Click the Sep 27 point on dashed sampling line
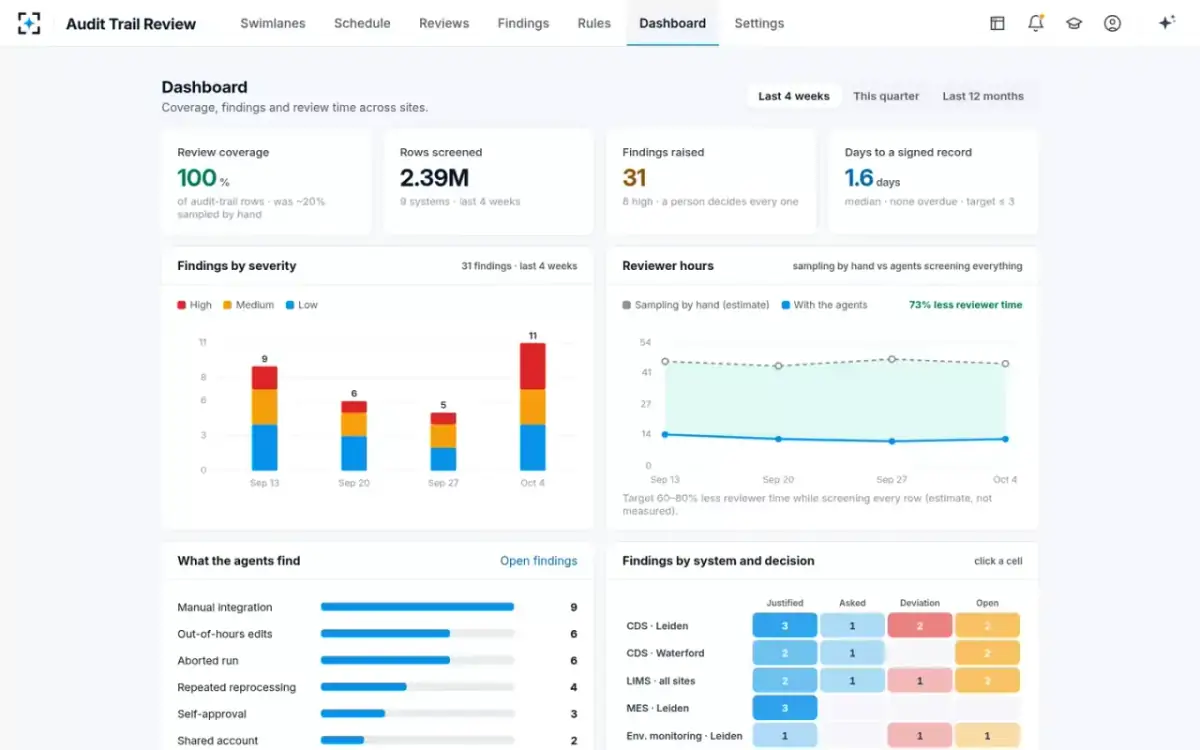 [892, 359]
